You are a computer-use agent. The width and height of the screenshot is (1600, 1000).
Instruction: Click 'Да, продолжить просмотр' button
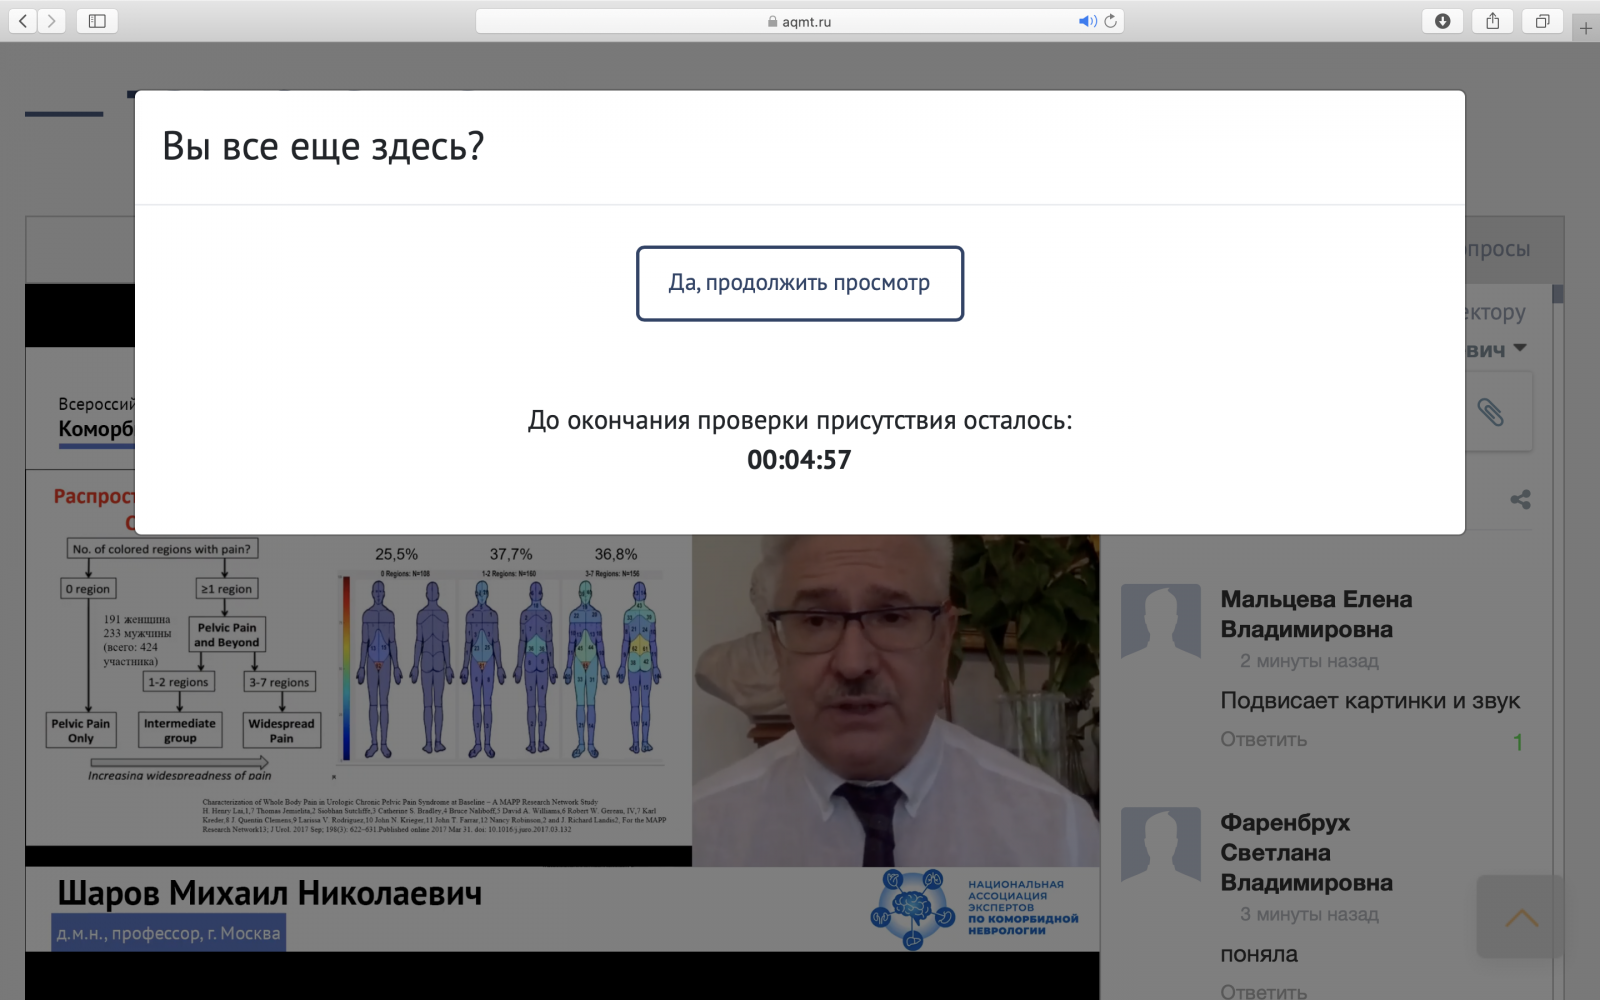click(800, 283)
